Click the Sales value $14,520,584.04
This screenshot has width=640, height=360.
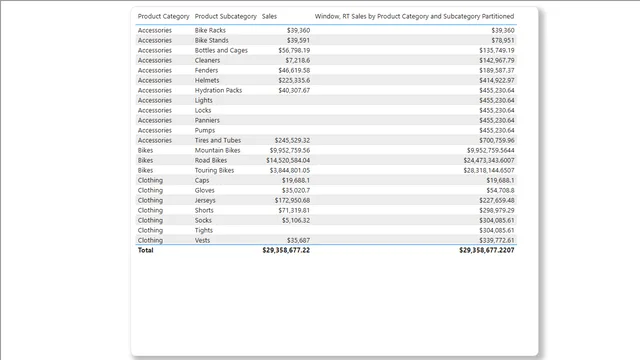coord(288,160)
